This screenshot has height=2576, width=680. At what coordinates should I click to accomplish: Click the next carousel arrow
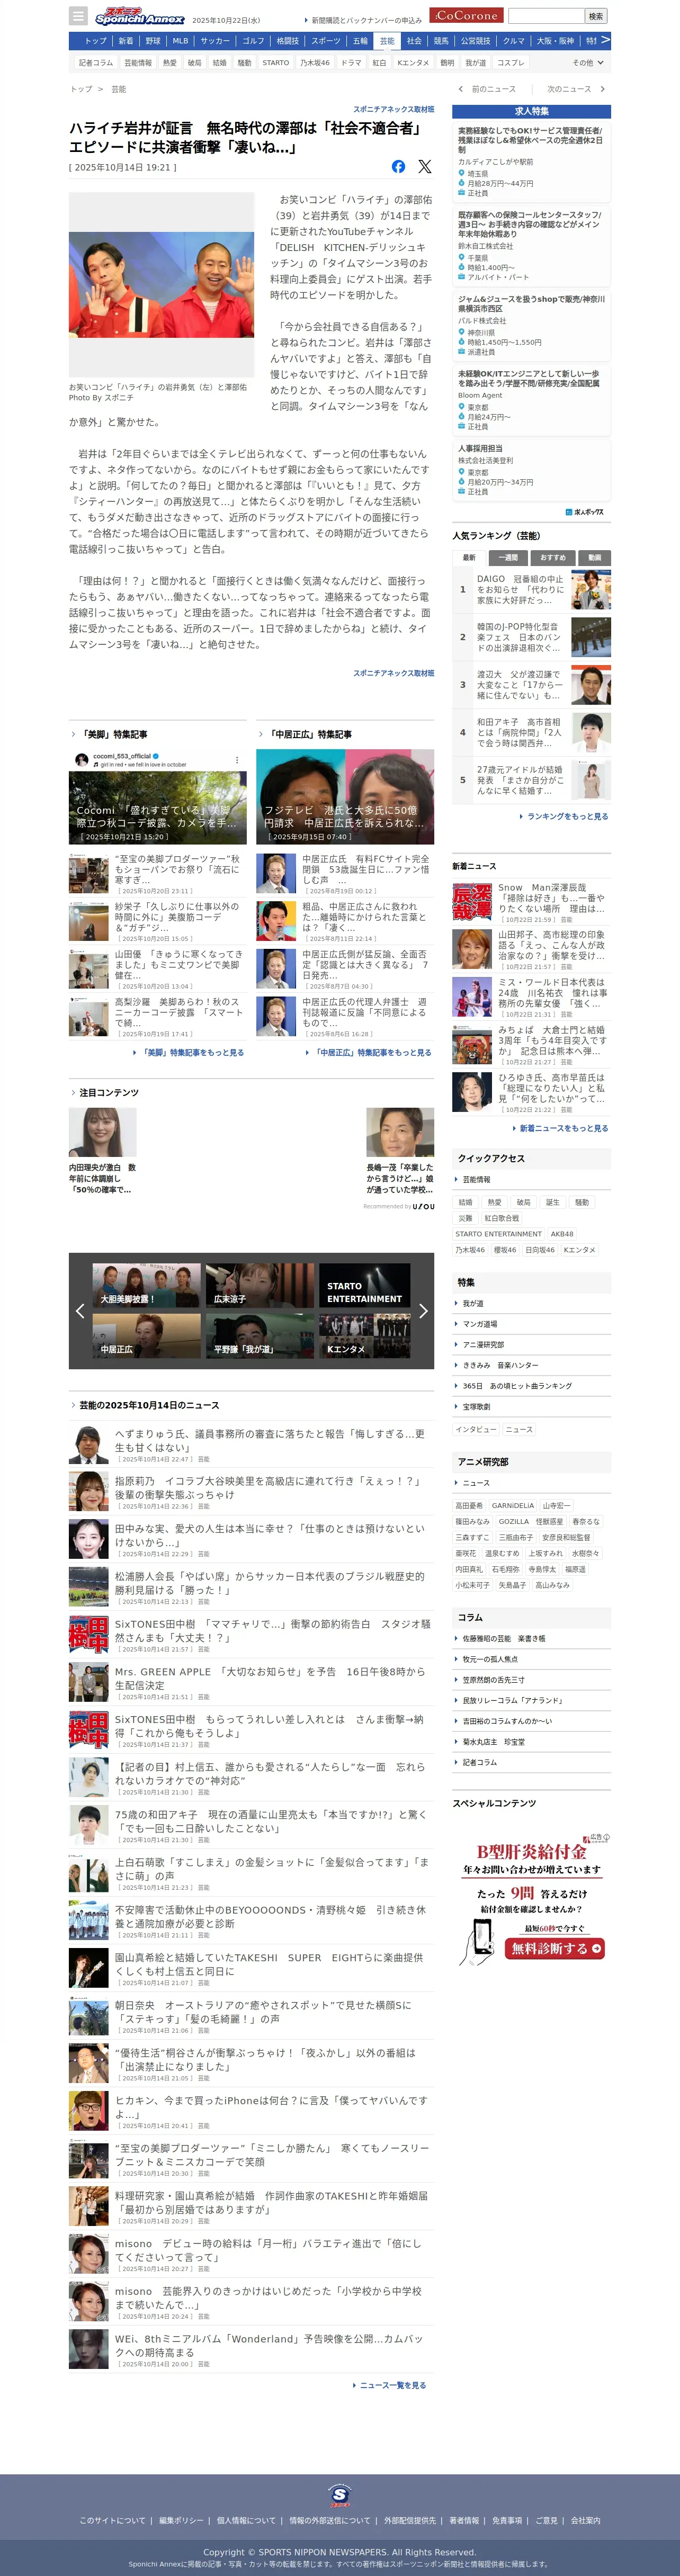pos(423,1311)
